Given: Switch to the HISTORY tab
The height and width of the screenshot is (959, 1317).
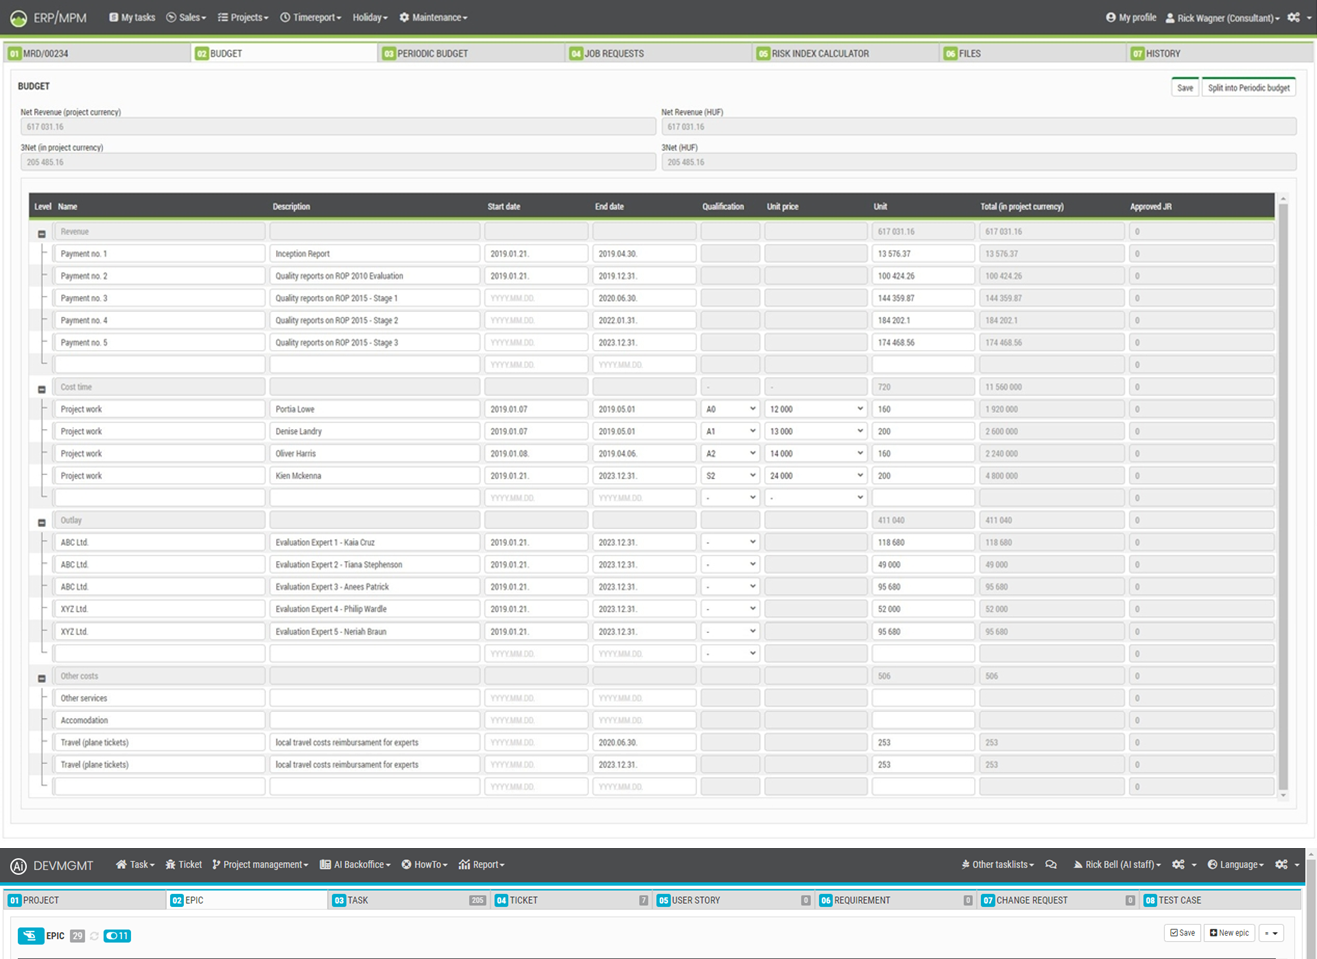Looking at the screenshot, I should (1220, 53).
